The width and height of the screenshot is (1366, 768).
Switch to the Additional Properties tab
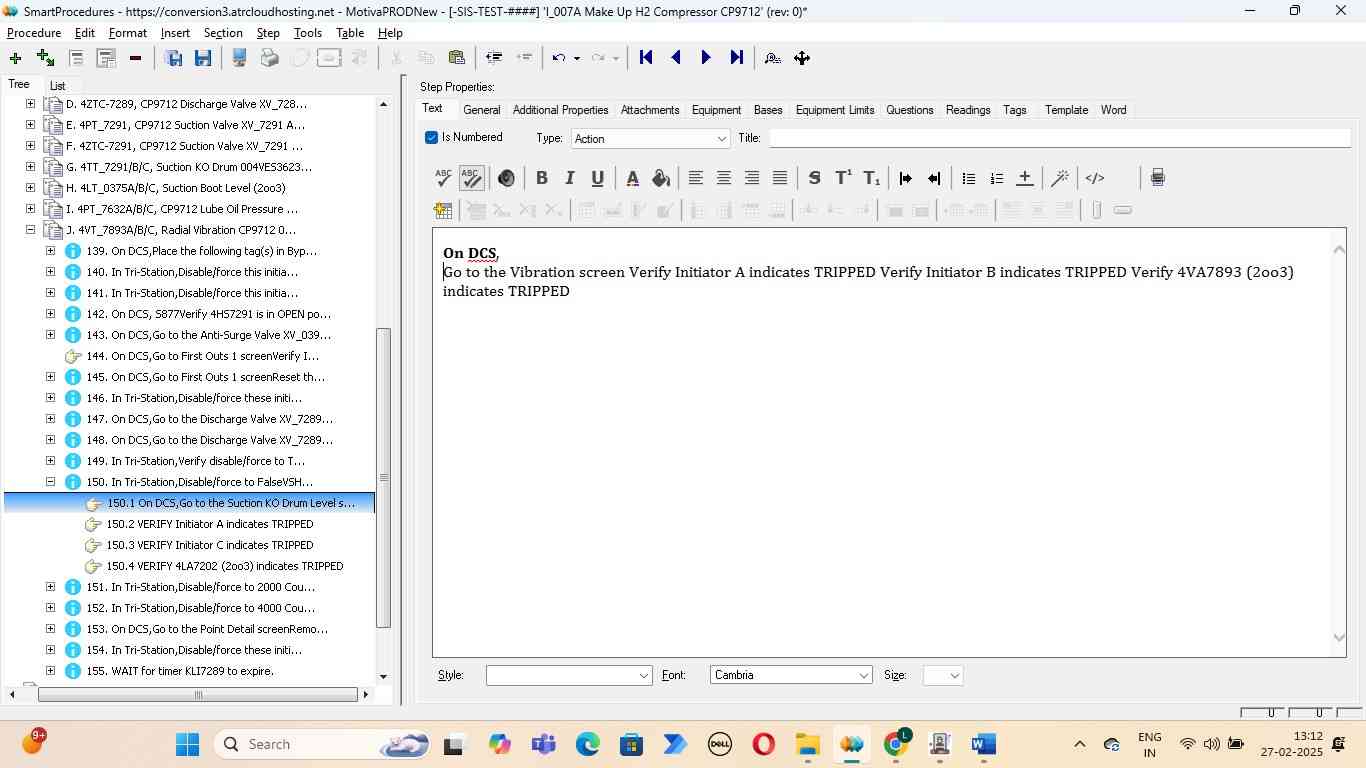[x=560, y=110]
